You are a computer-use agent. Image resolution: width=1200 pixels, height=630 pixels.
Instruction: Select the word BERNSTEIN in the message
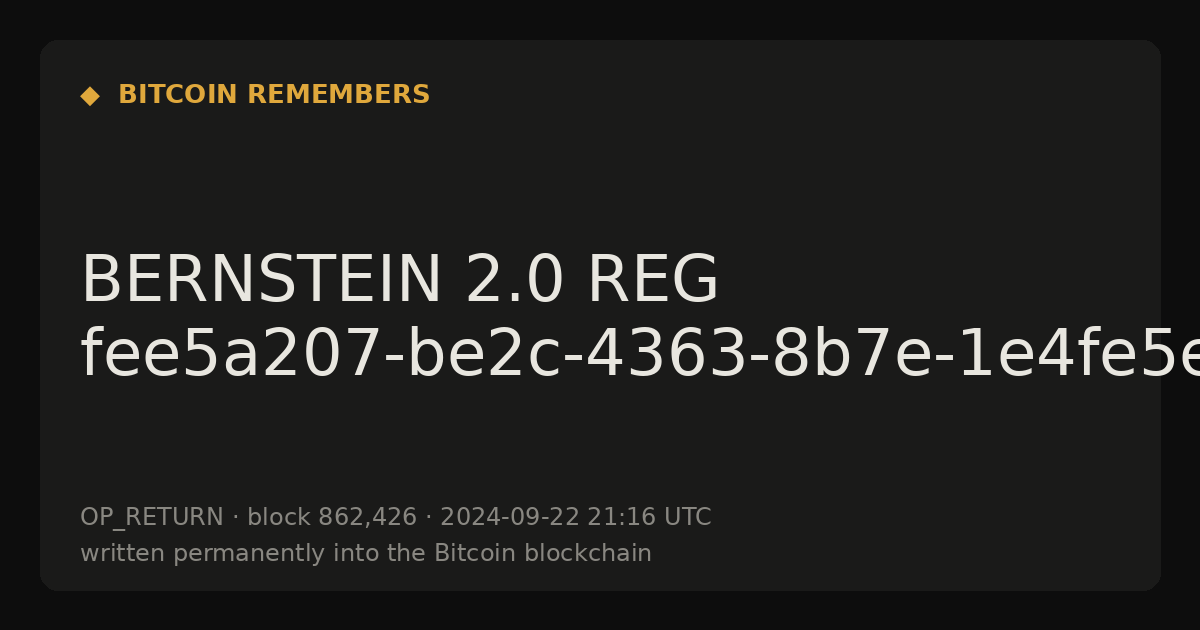click(260, 280)
